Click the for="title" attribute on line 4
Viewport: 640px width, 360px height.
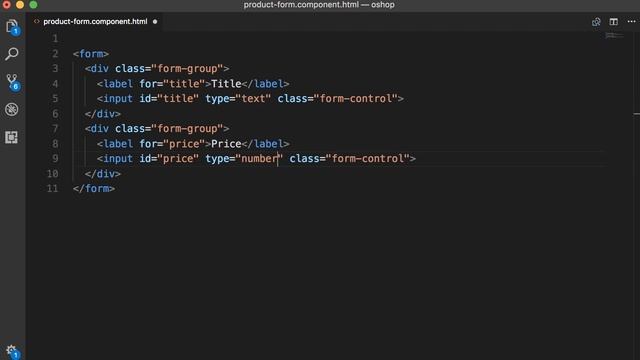coord(172,84)
